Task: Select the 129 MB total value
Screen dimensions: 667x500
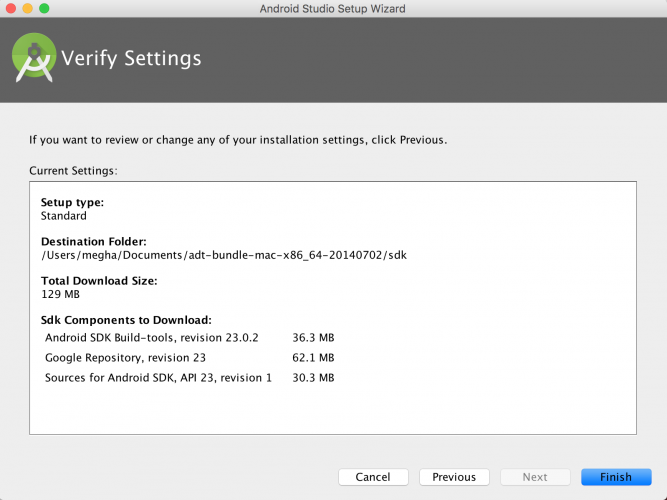Action: pos(60,294)
